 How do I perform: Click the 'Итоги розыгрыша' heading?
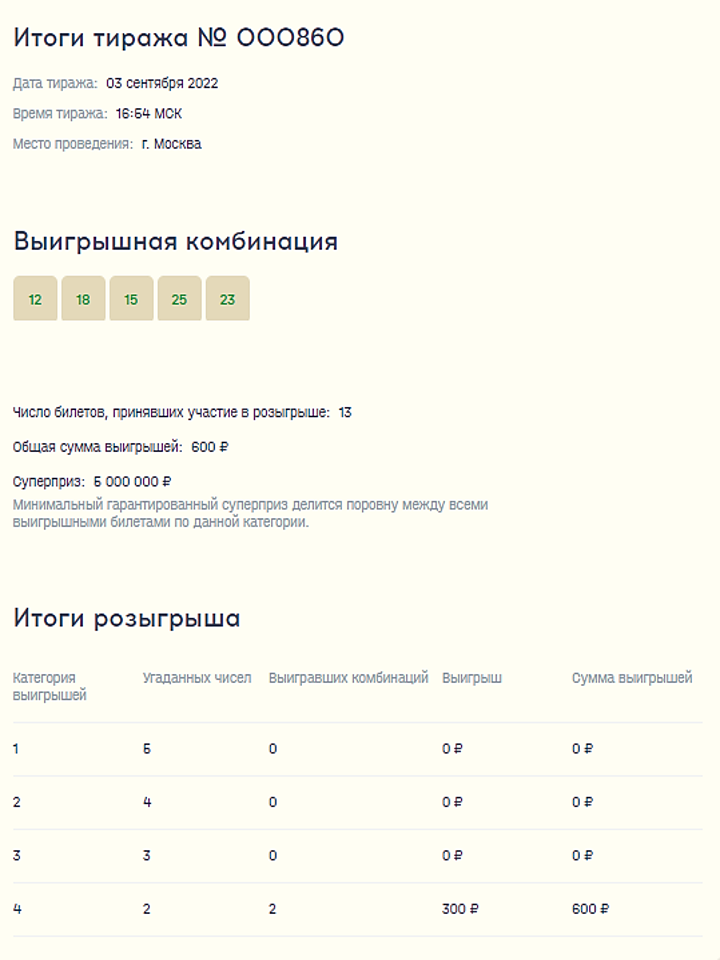tap(127, 619)
